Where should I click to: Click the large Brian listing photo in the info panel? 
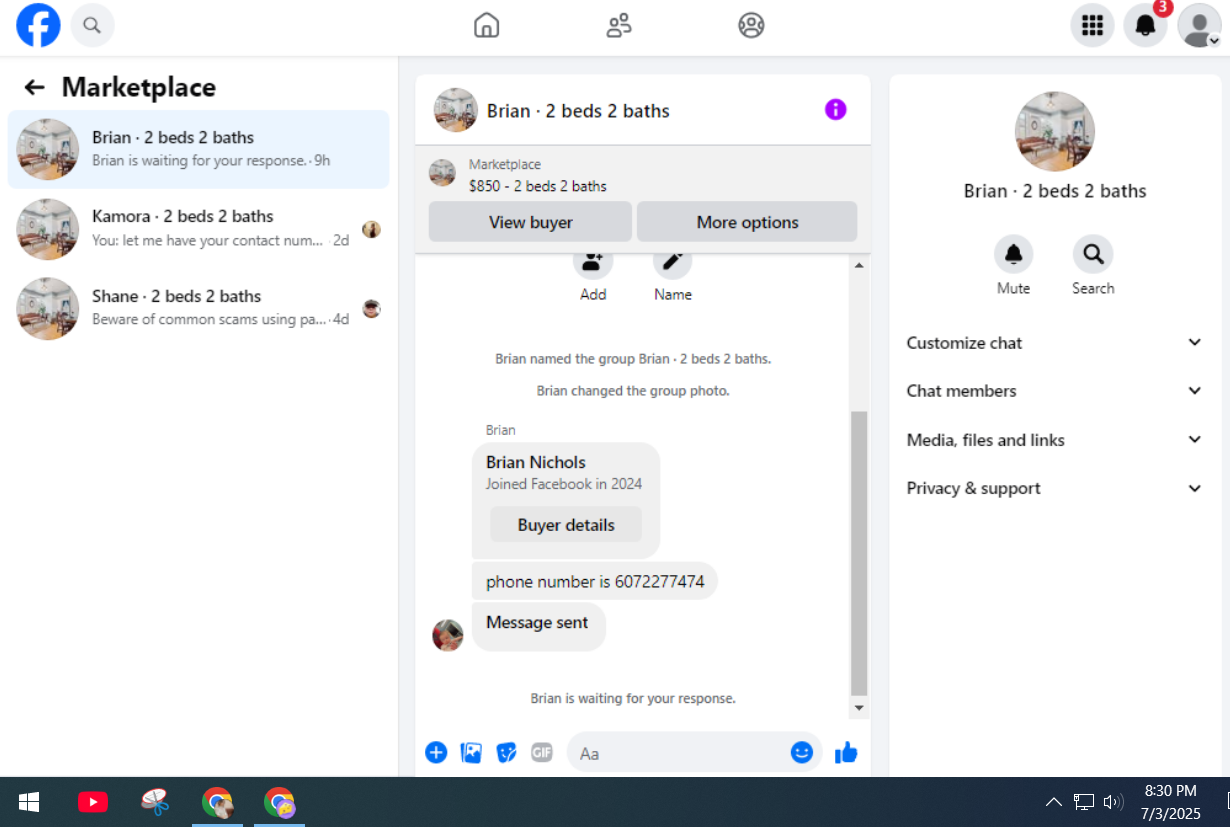[1055, 131]
